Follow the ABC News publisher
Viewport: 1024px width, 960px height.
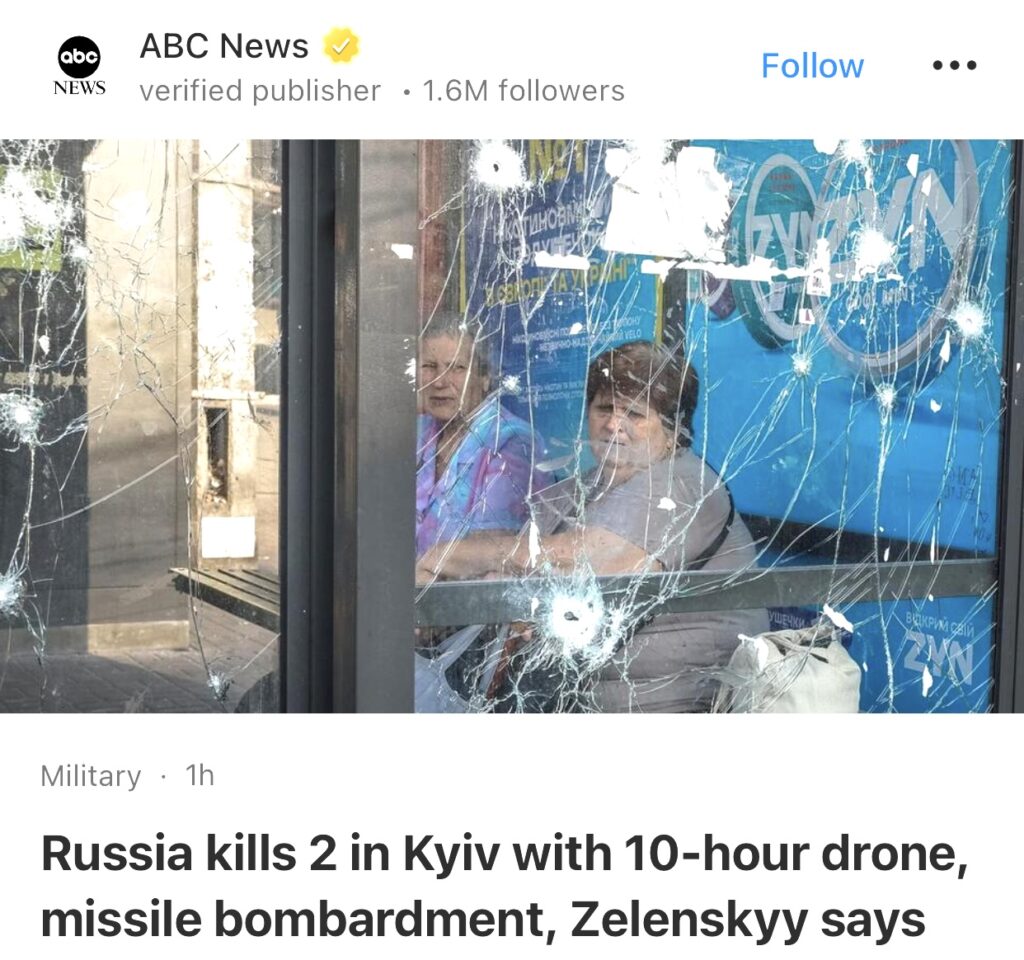tap(812, 66)
